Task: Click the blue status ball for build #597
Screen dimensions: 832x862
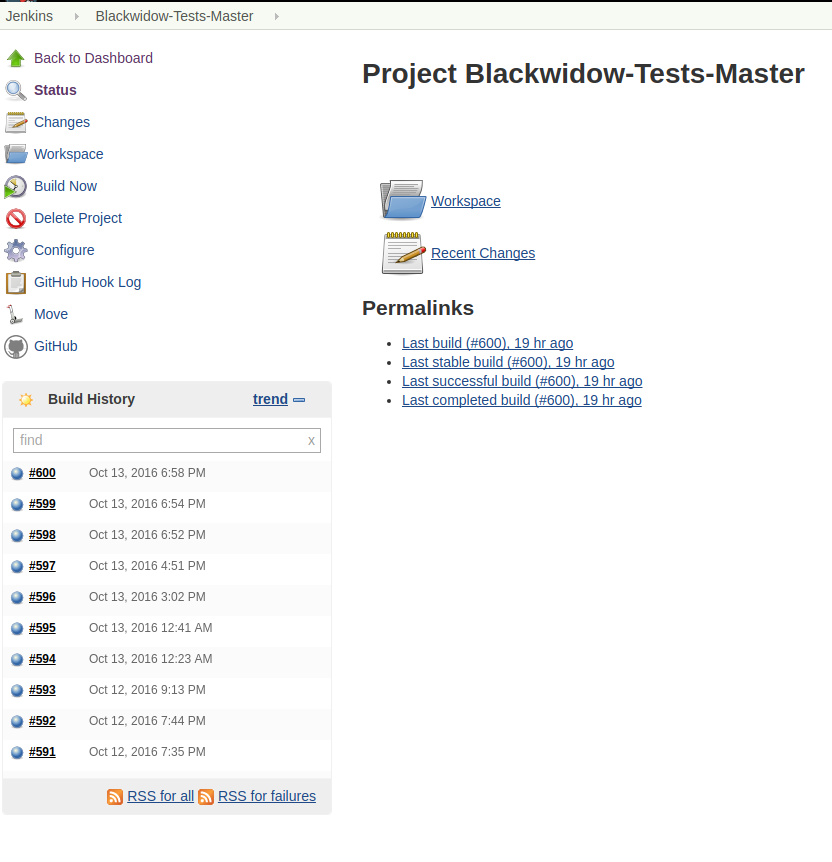Action: coord(17,566)
